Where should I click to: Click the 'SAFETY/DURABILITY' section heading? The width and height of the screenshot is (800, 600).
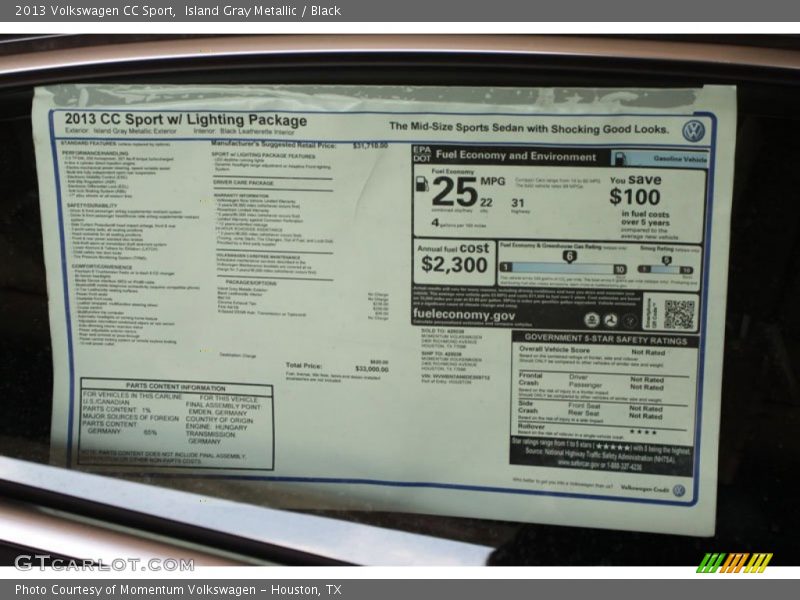tap(91, 205)
